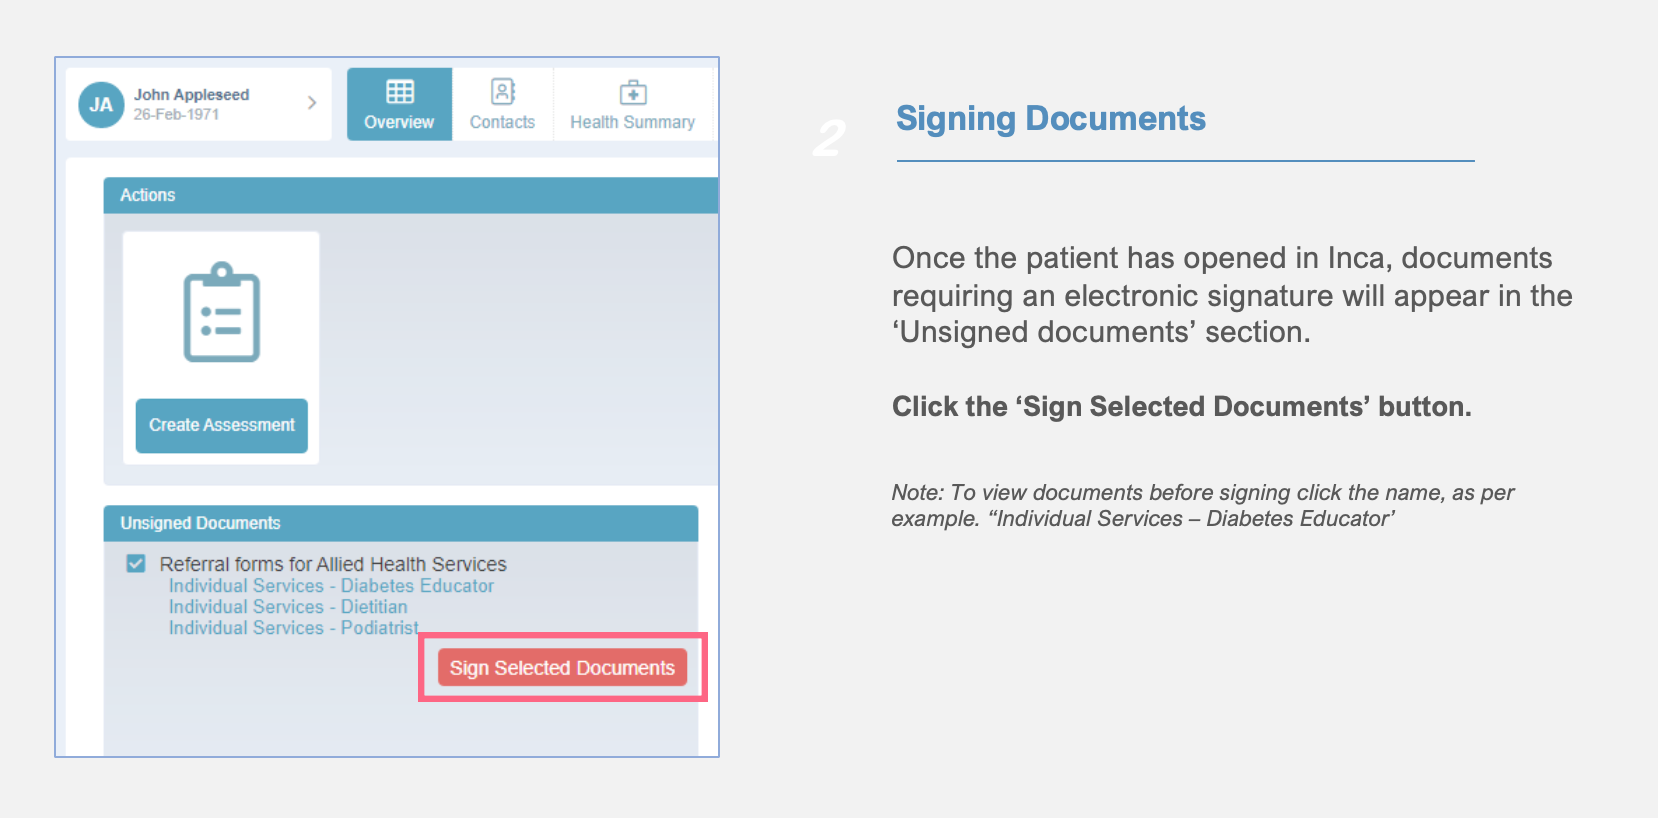Click Sign Selected Documents button
Viewport: 1658px width, 818px height.
[x=562, y=667]
